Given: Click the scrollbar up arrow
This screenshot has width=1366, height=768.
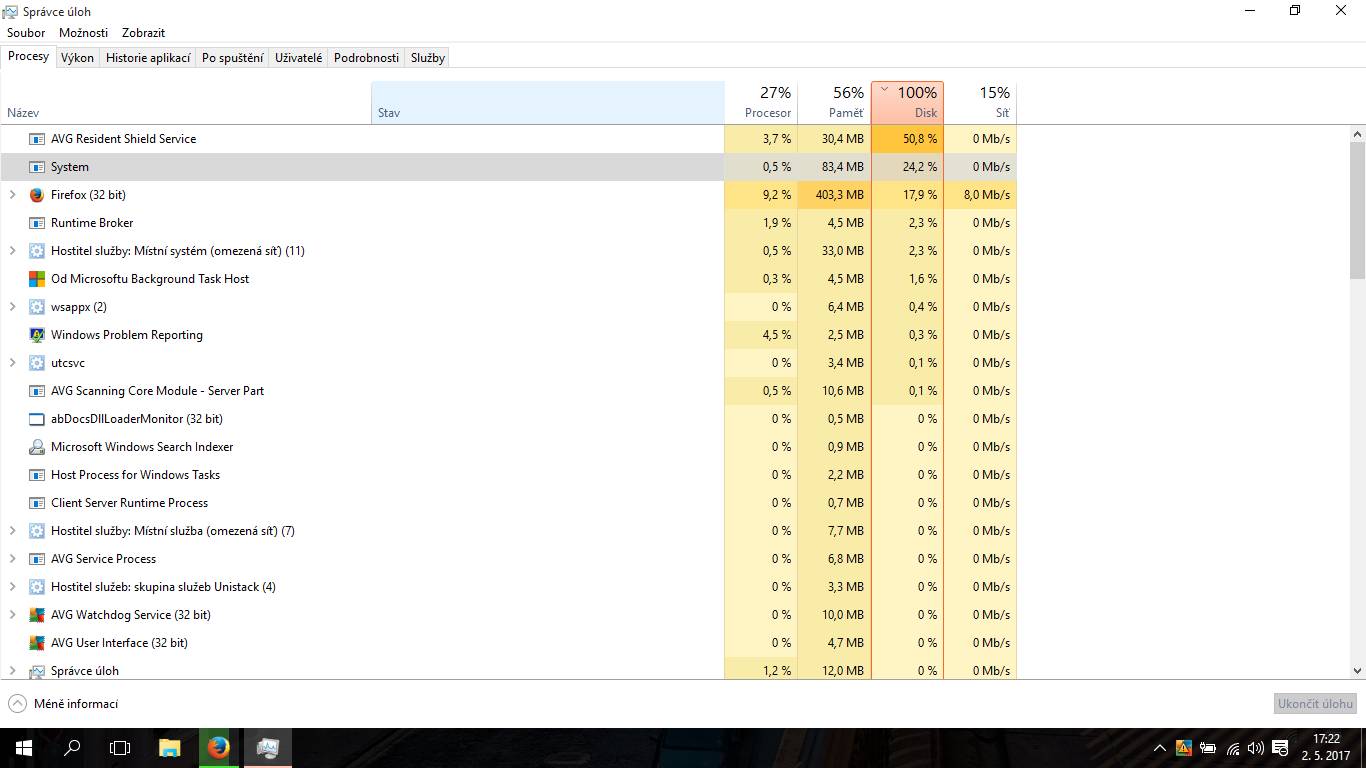Looking at the screenshot, I should (1357, 134).
